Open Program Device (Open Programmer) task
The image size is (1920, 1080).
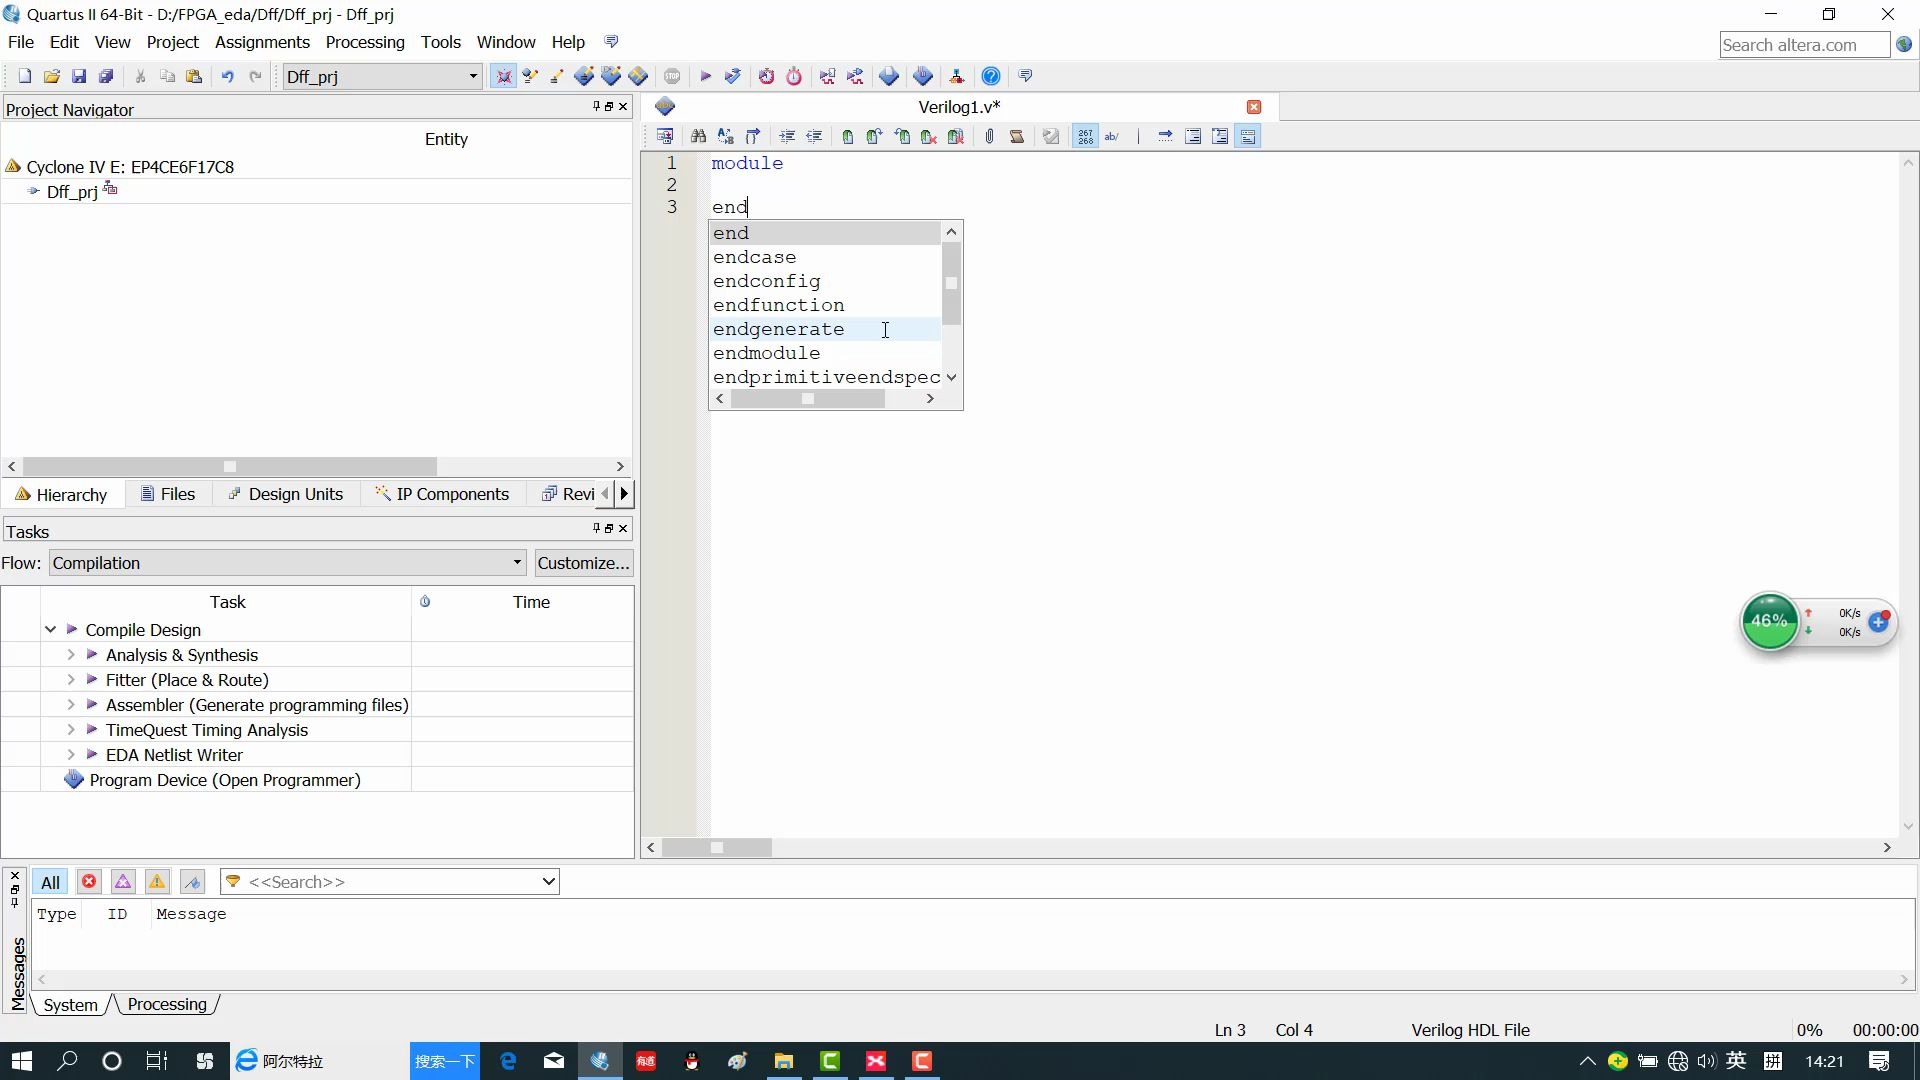tap(224, 780)
